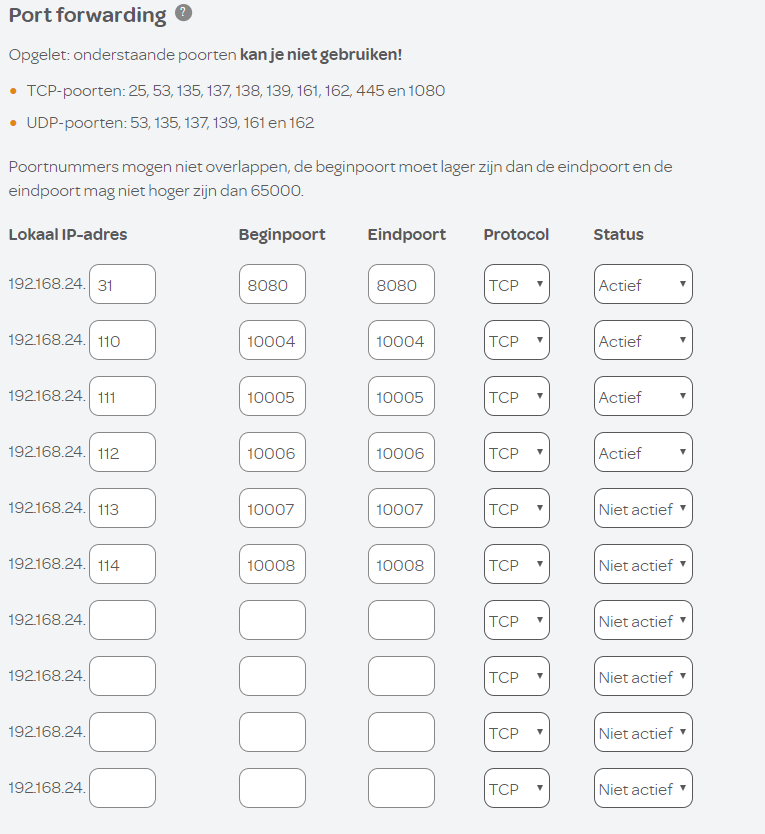Click the first empty local IP field
765x834 pixels.
[x=122, y=621]
